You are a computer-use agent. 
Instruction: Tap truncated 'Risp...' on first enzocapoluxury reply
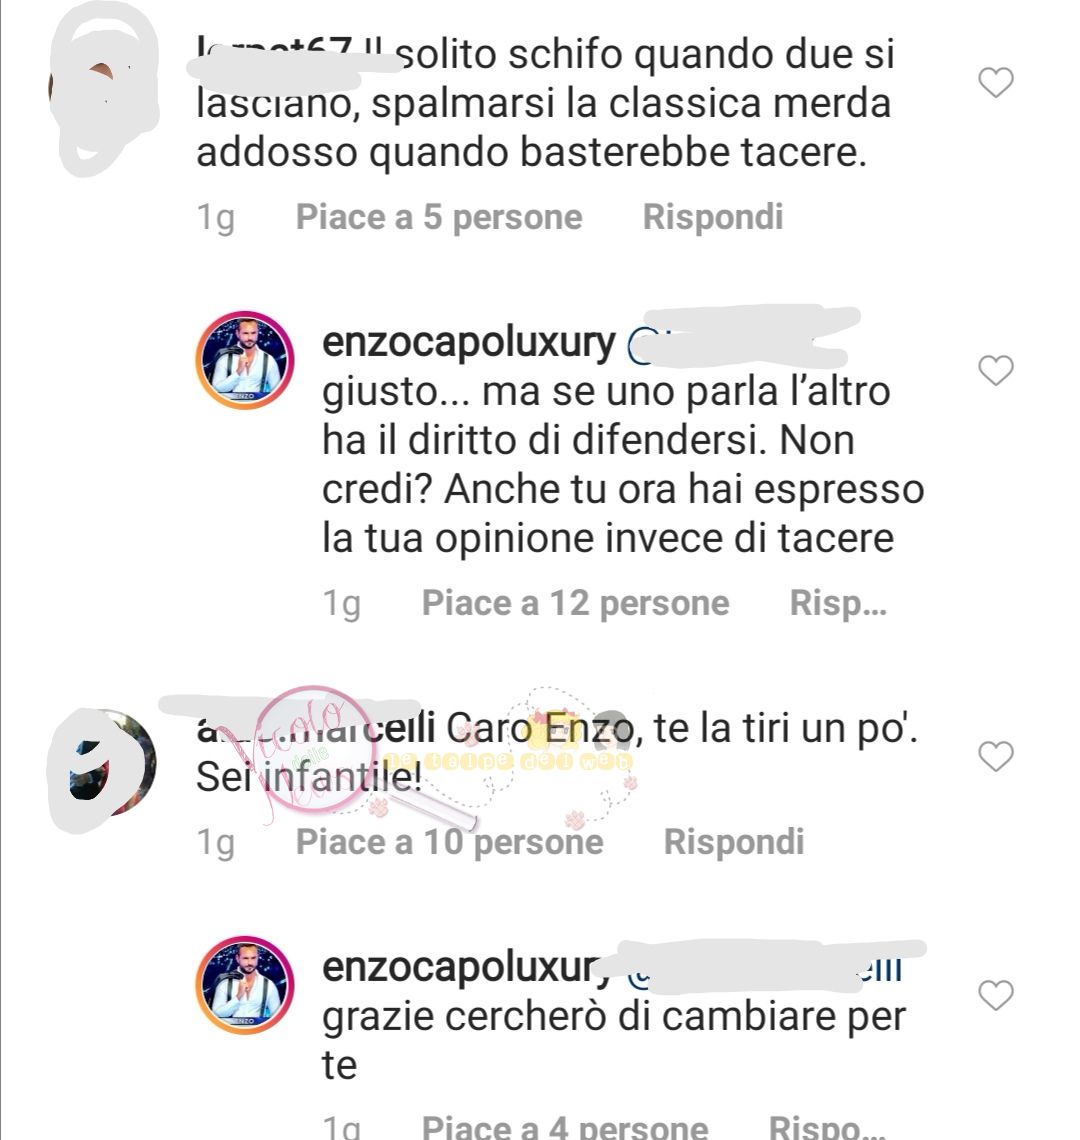838,603
